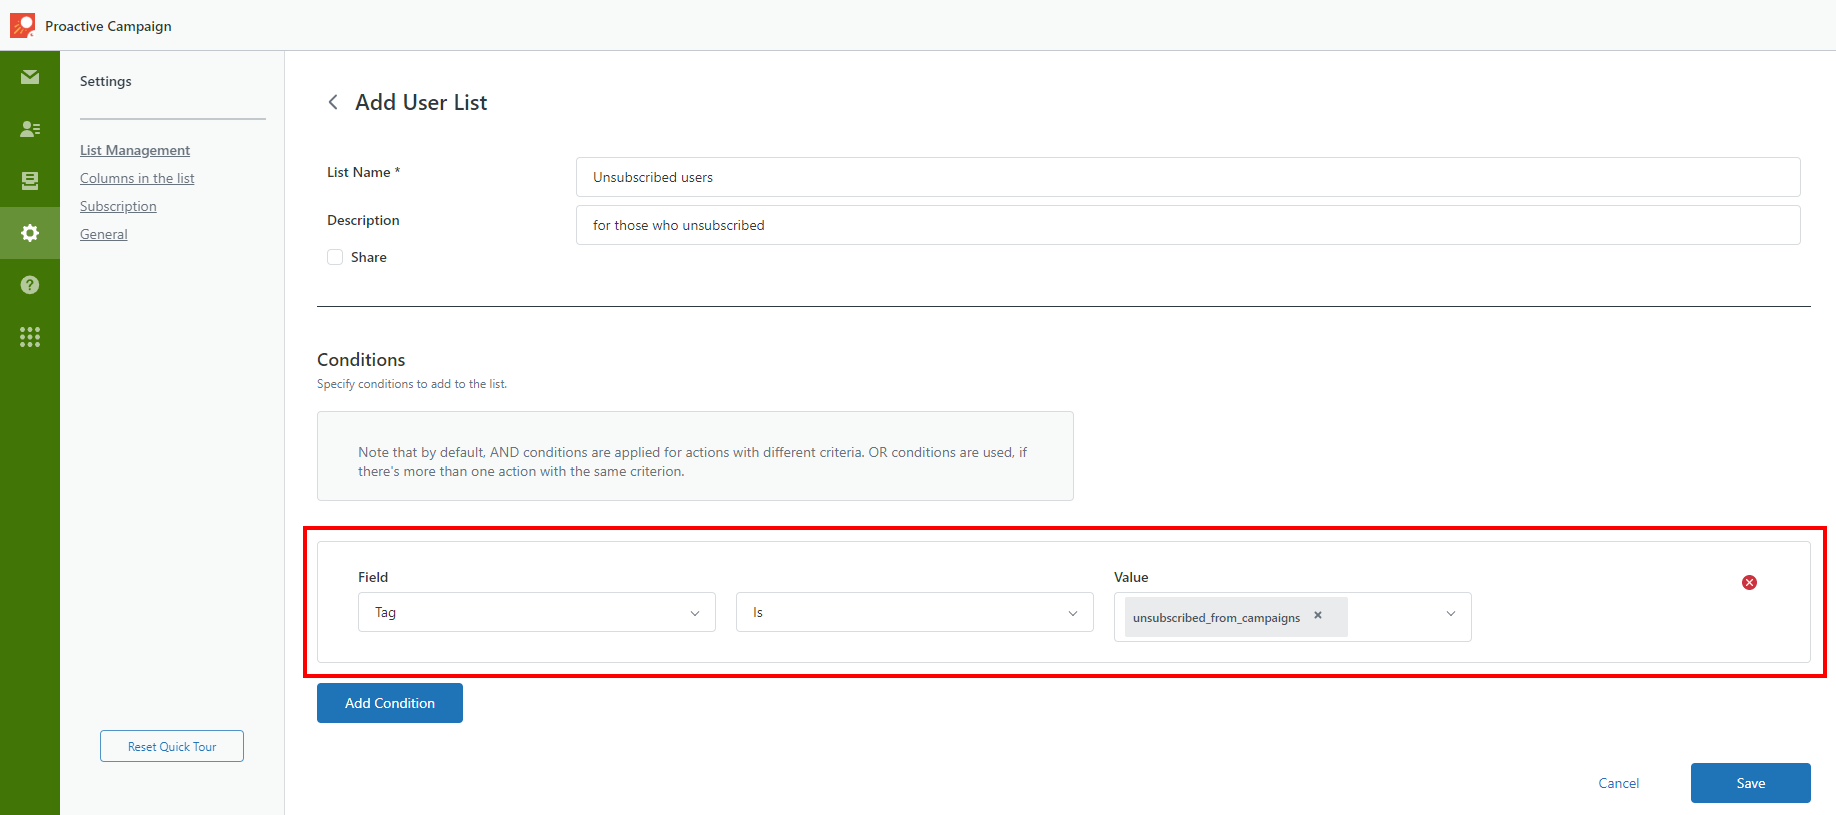Remove the condition with red X icon

pos(1749,582)
